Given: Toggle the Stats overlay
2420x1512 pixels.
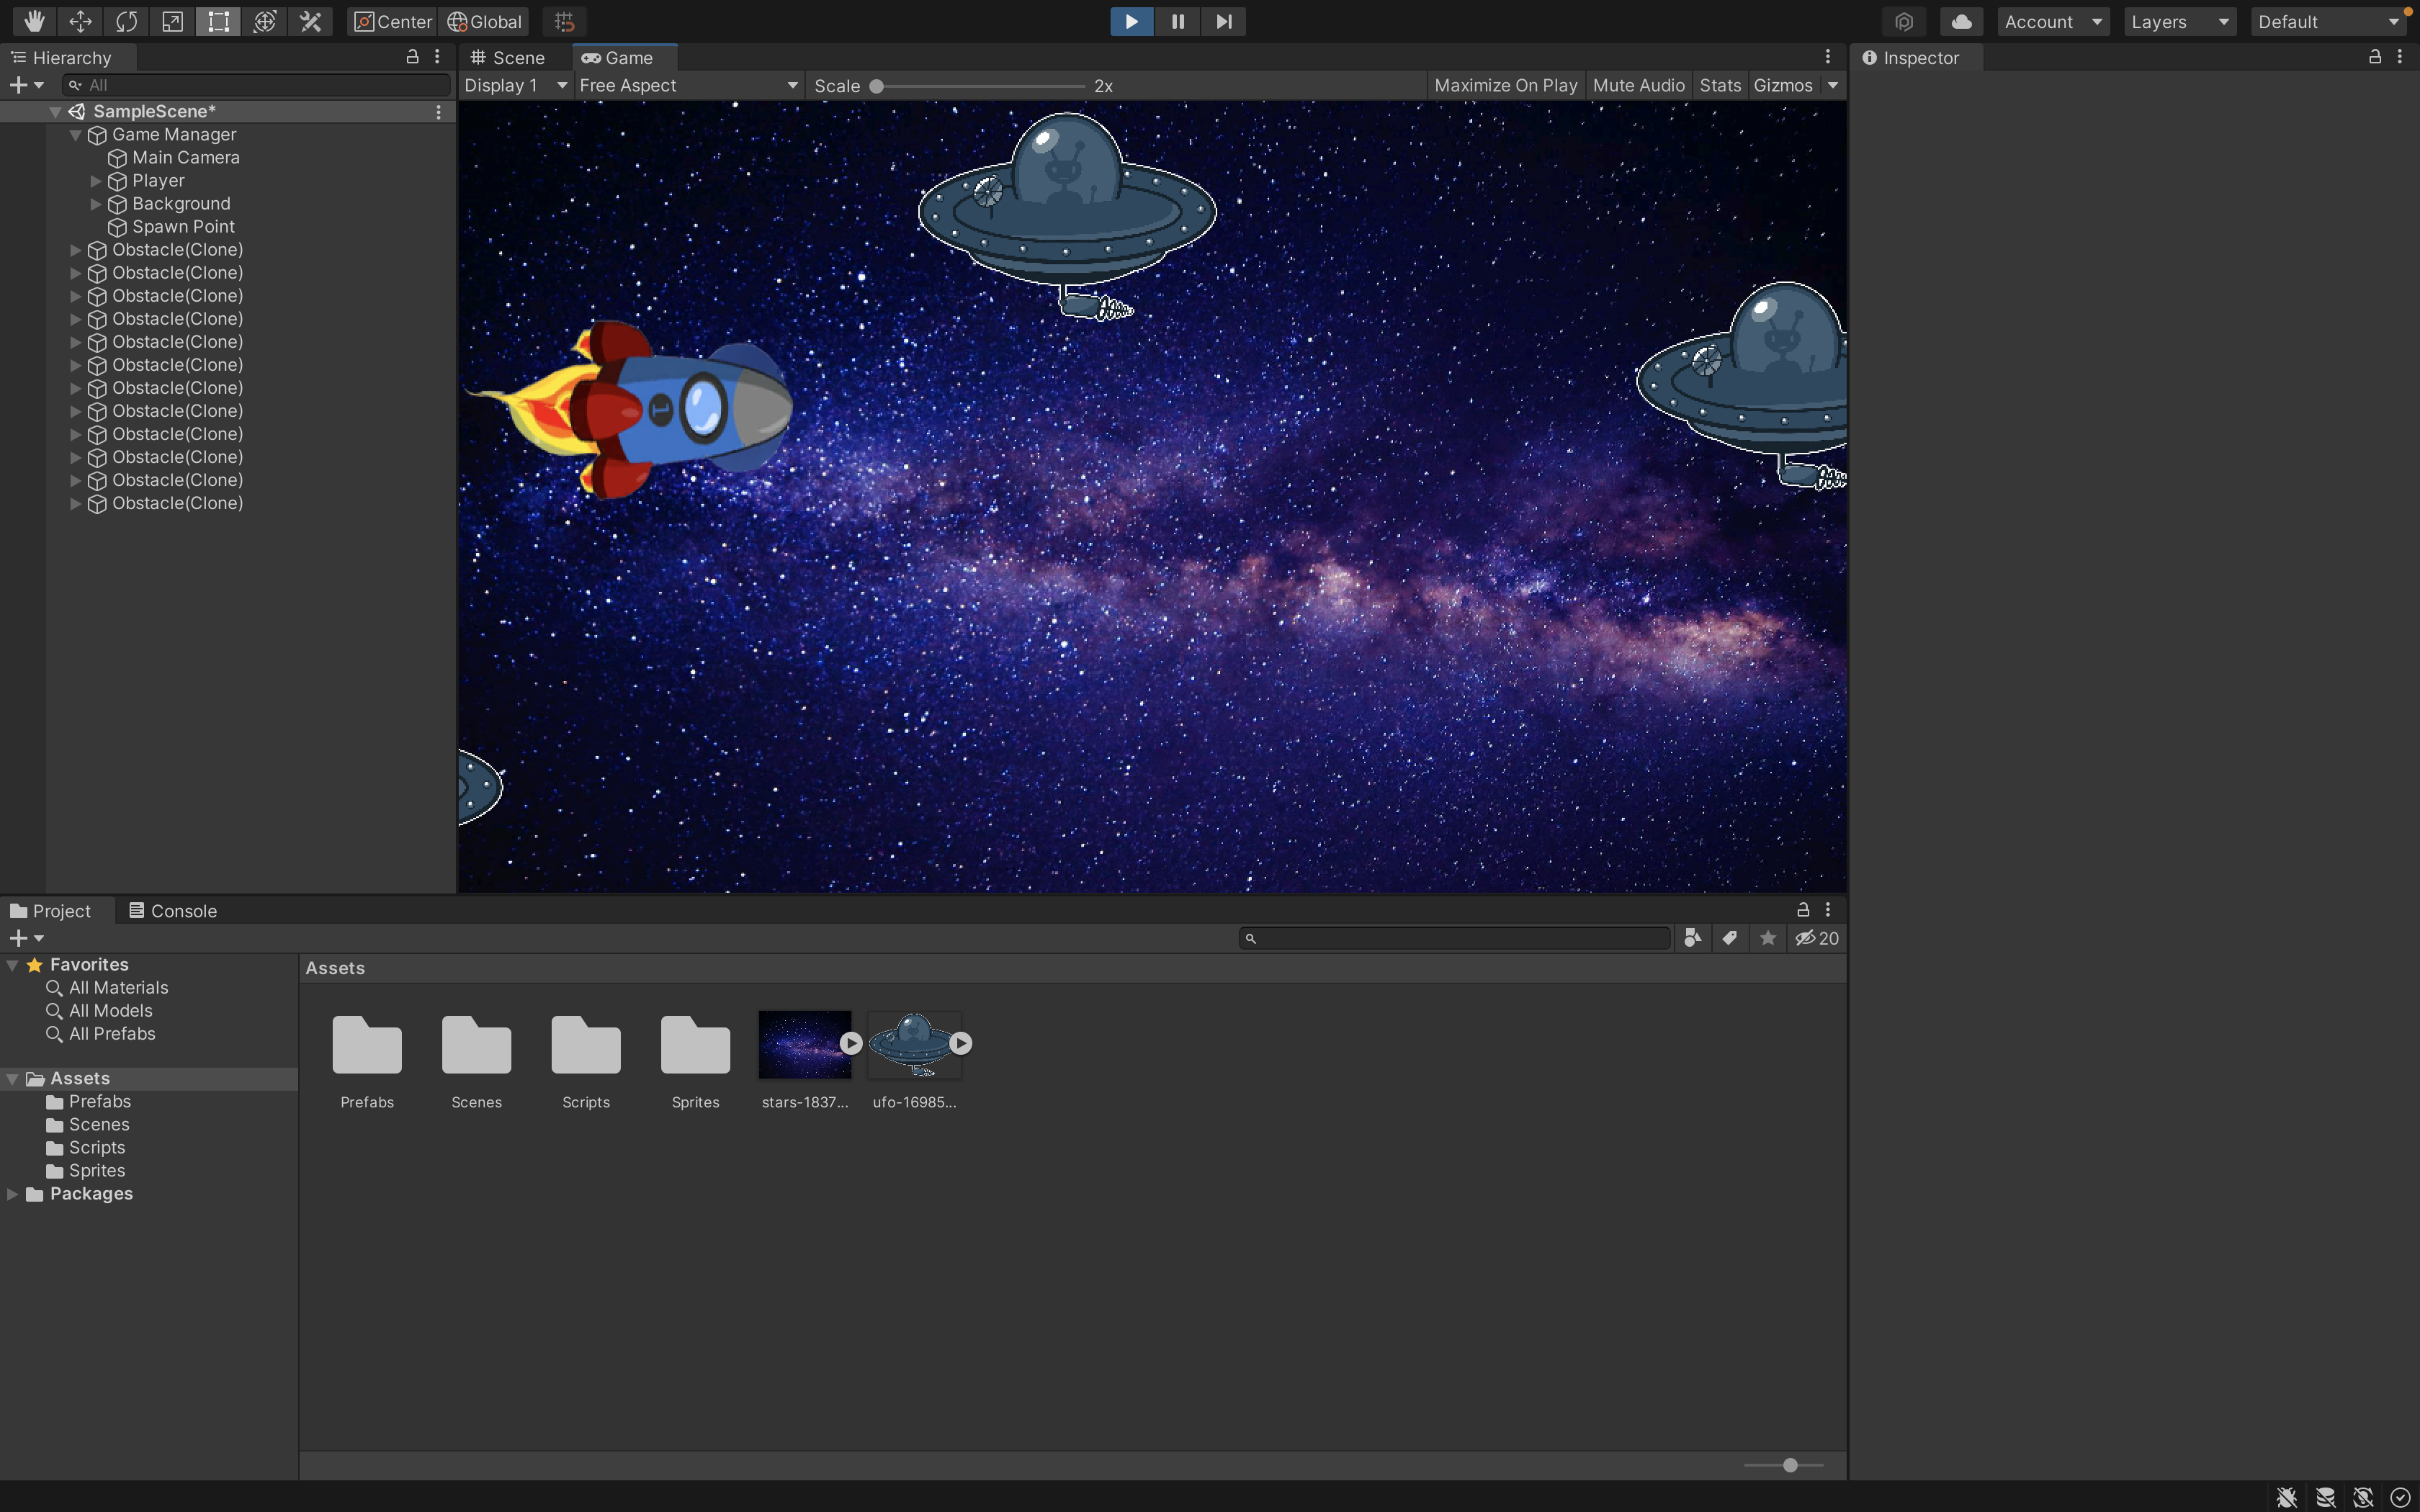Looking at the screenshot, I should (x=1719, y=85).
